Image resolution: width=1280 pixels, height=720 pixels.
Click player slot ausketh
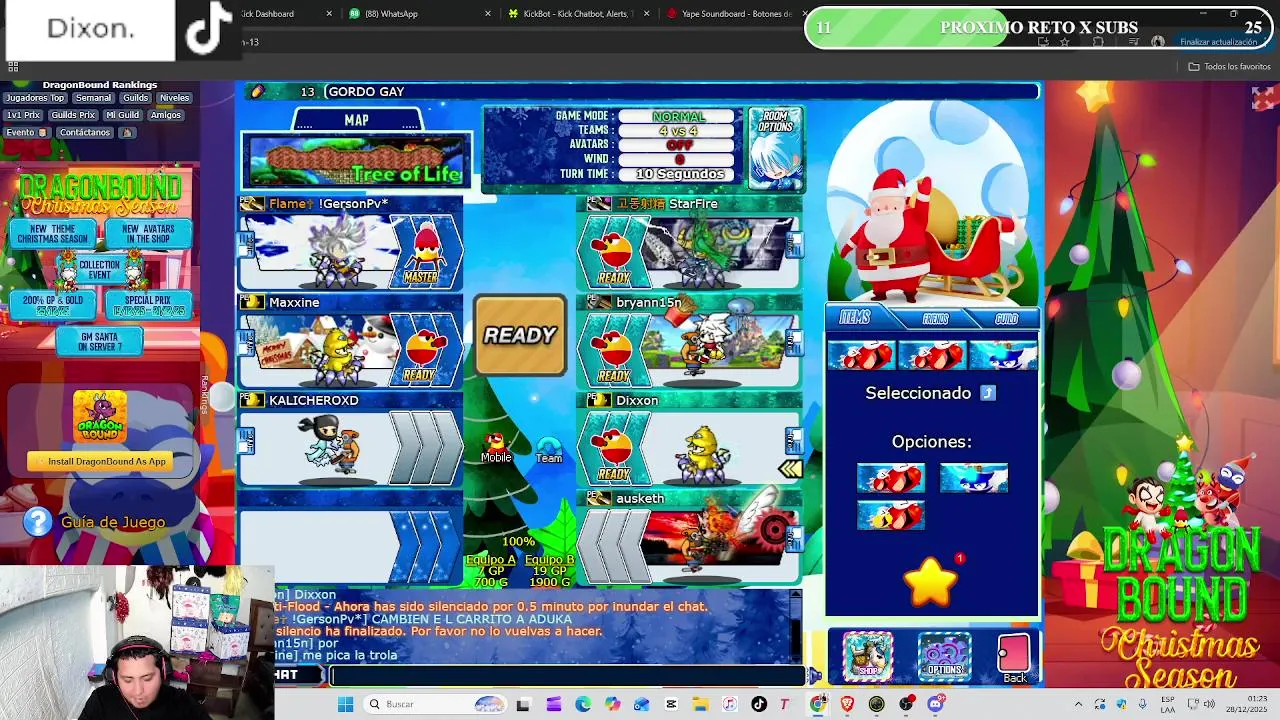690,537
